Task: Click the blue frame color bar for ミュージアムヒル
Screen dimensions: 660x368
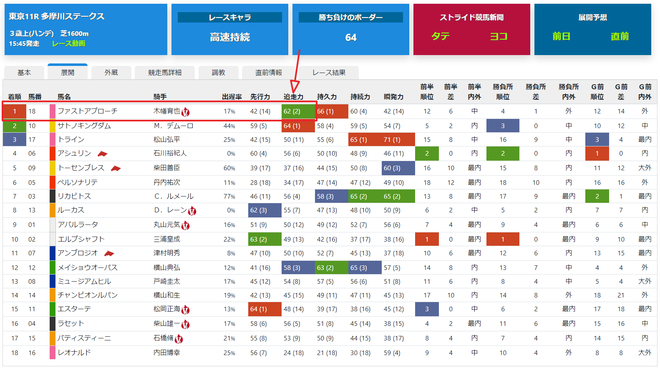Action: pos(53,281)
